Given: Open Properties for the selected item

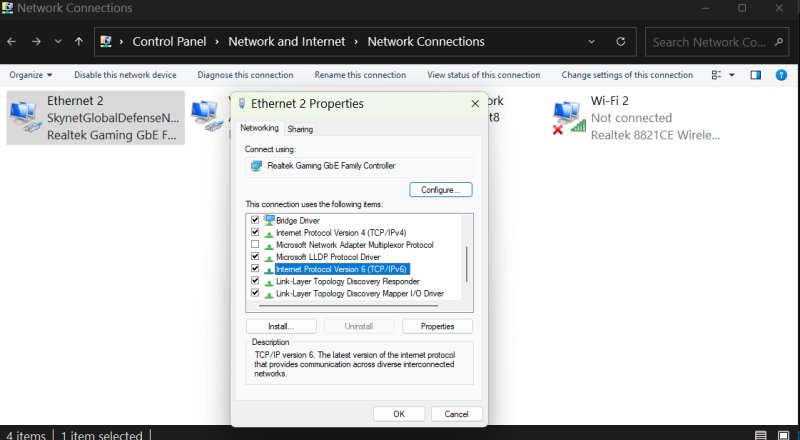Looking at the screenshot, I should coord(437,326).
